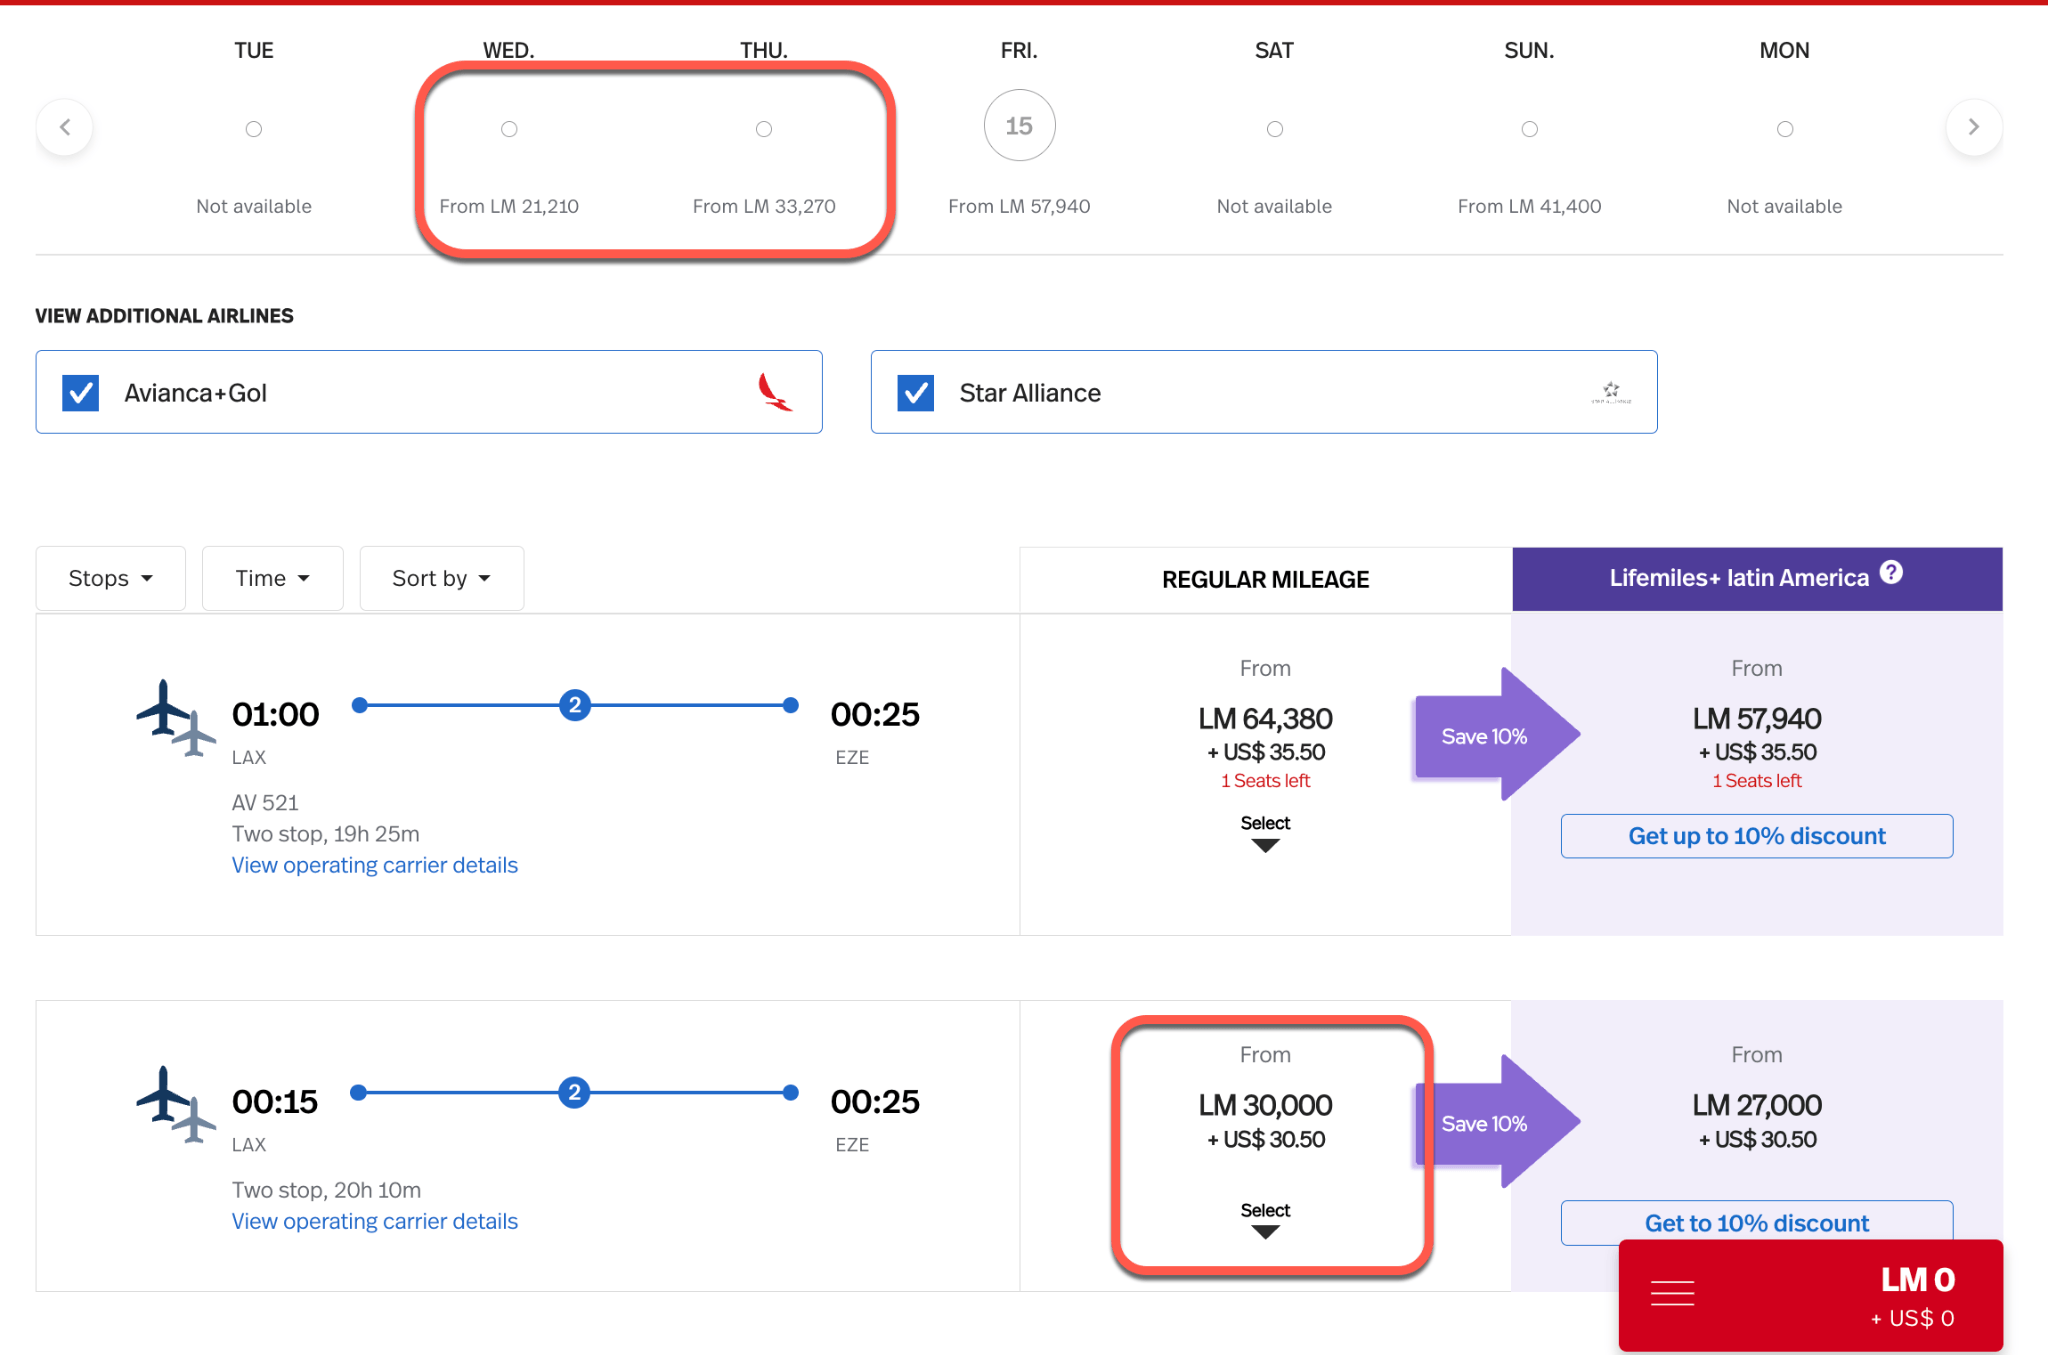Click the Two stop, 19h 25m duration
Viewport: 2048px width, 1355px height.
326,834
